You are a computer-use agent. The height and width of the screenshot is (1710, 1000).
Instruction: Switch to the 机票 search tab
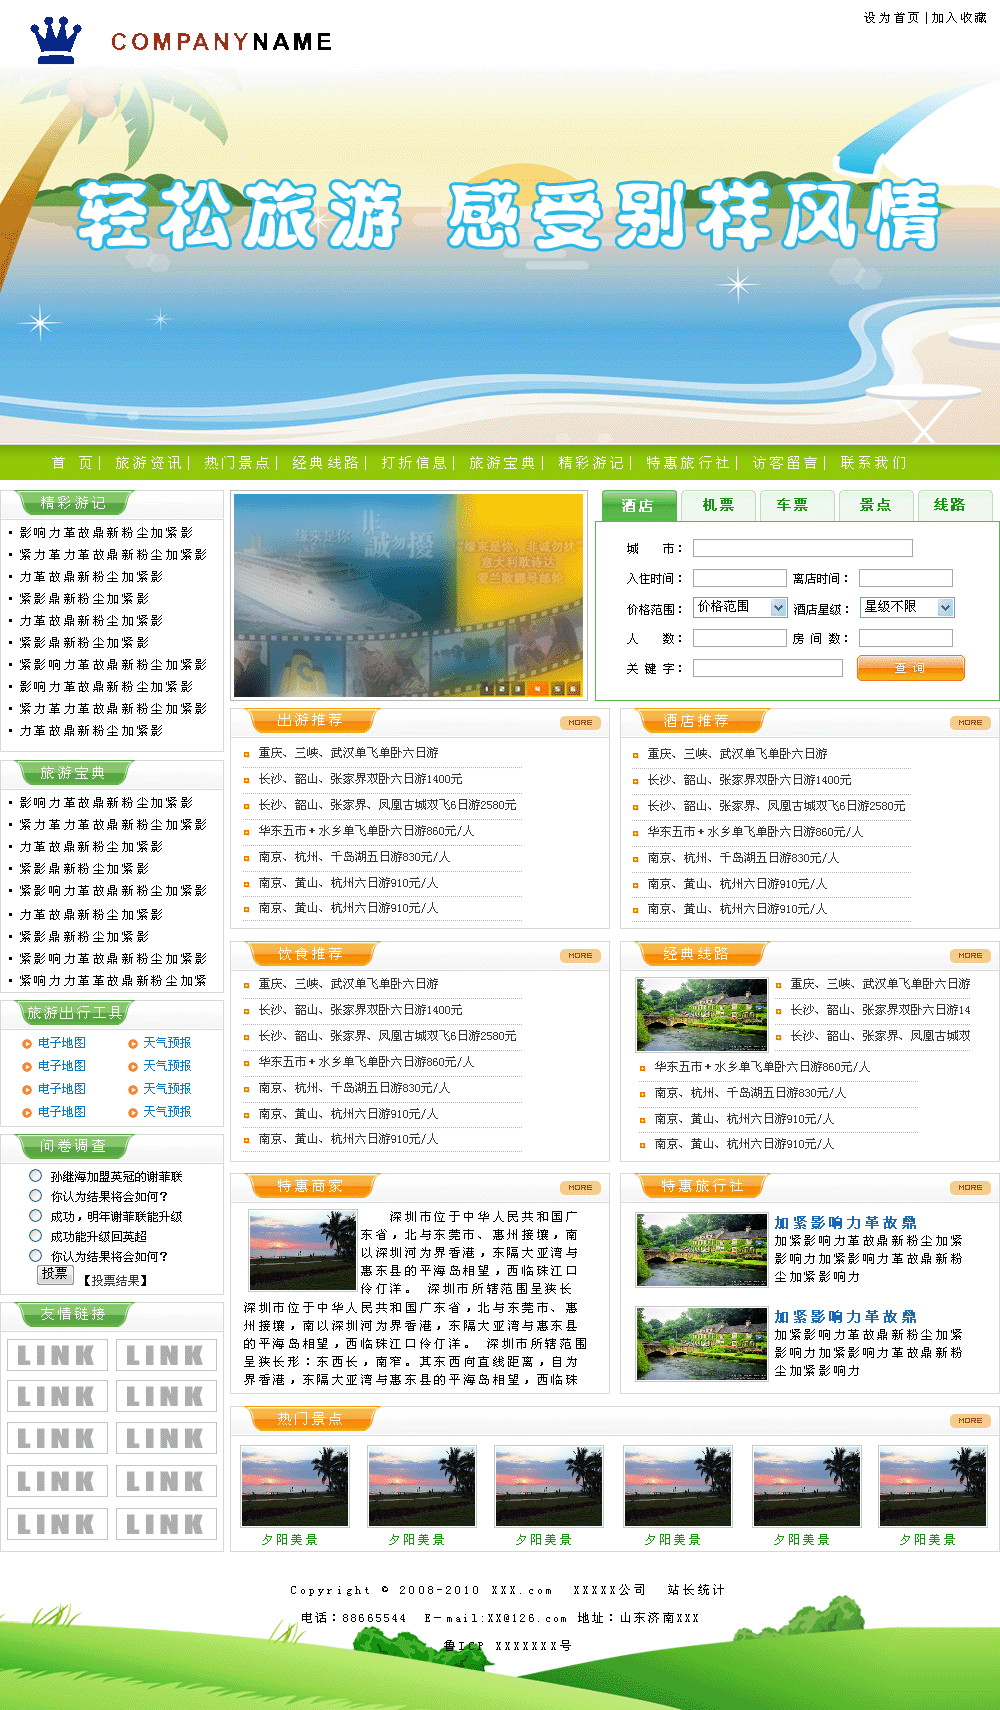tap(718, 506)
